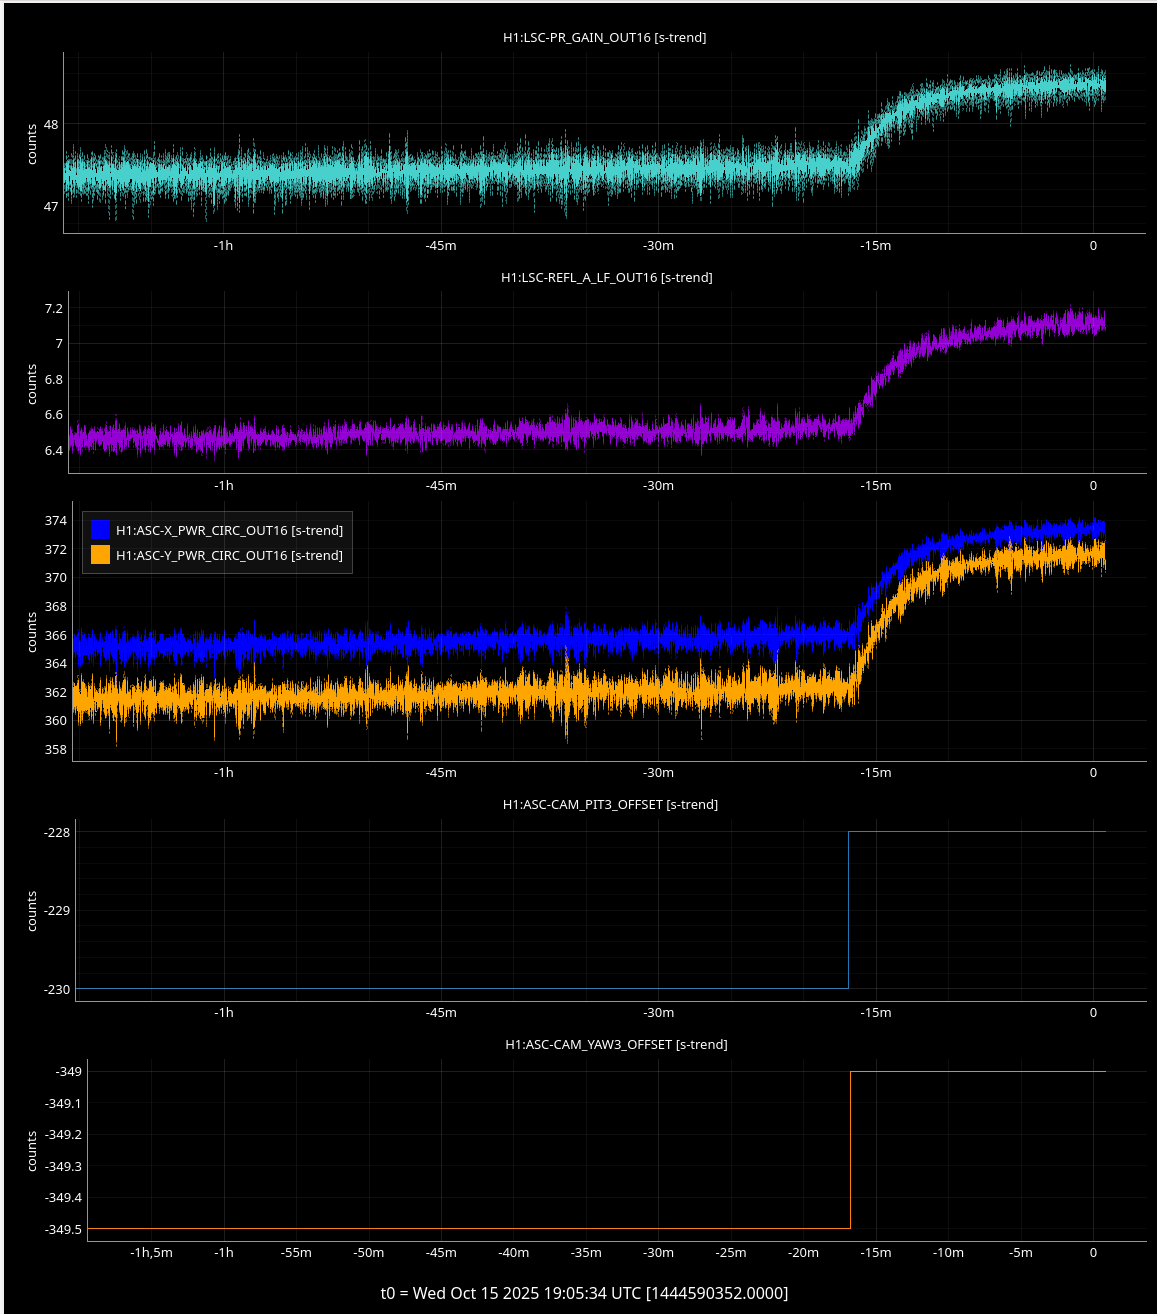Click the 374 y-axis tick in PWR_CIRC plot

coord(55,520)
